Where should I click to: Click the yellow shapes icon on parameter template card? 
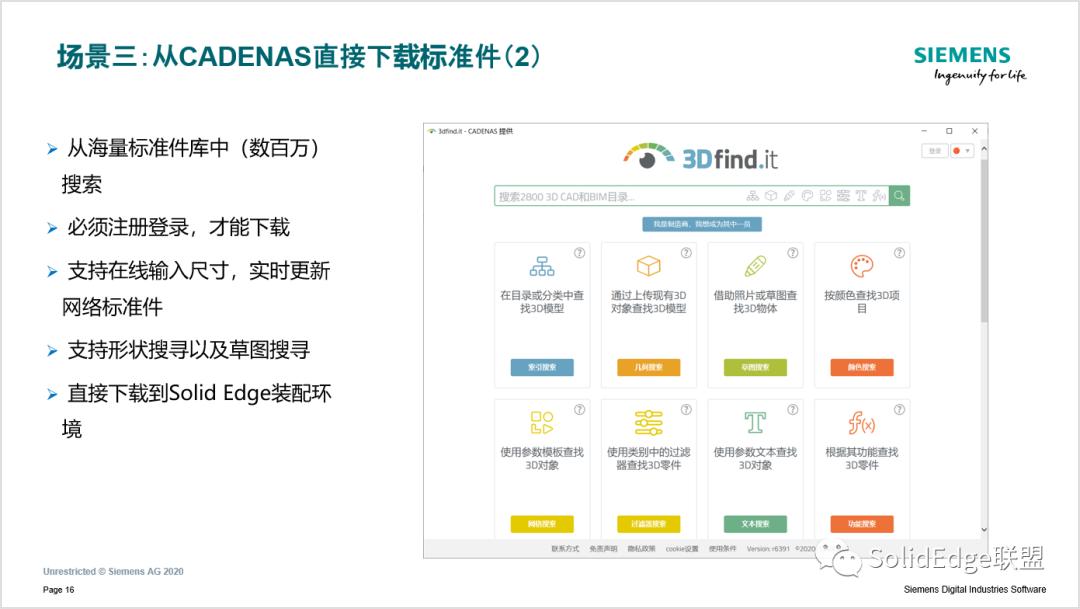[x=542, y=422]
